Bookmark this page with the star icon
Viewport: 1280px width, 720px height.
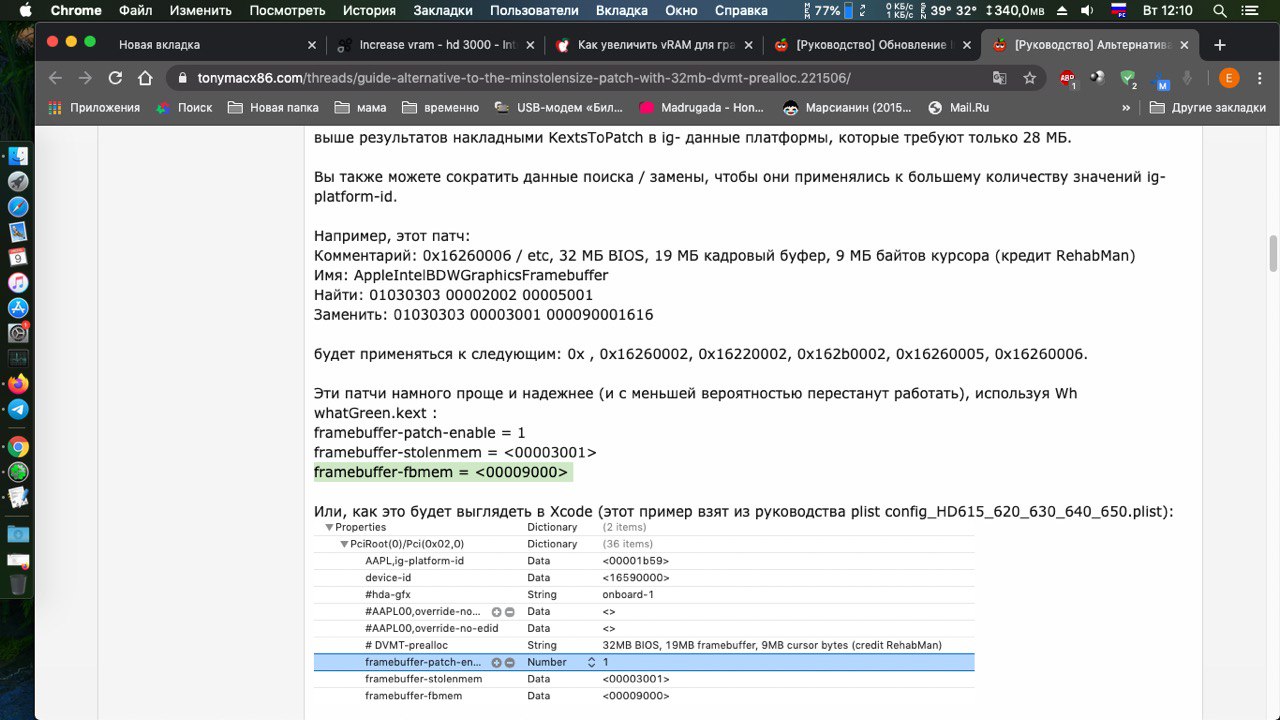point(1029,78)
